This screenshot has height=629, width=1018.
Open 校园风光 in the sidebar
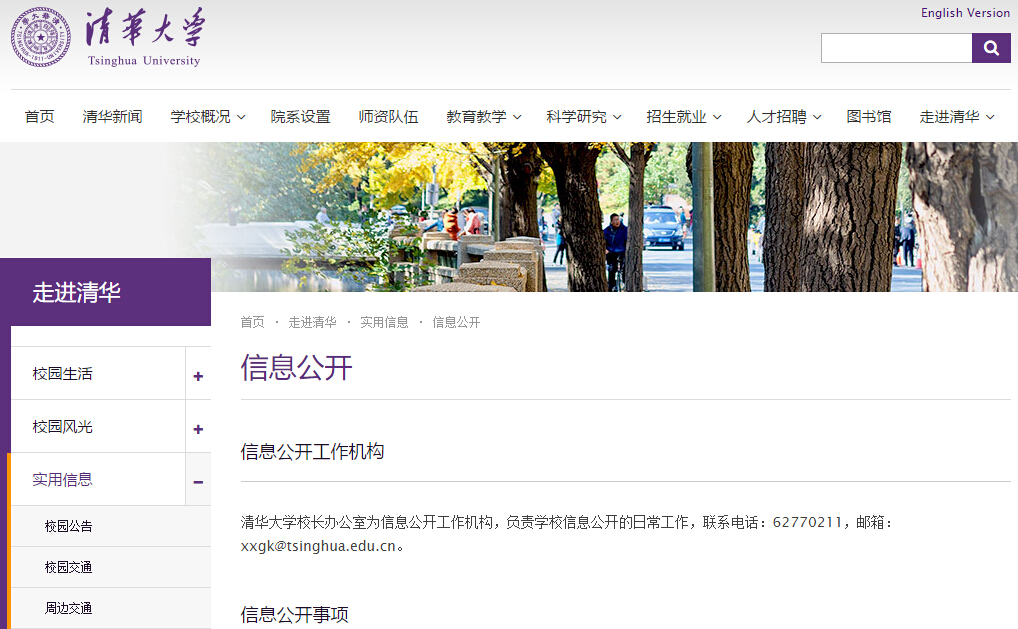pyautogui.click(x=62, y=427)
